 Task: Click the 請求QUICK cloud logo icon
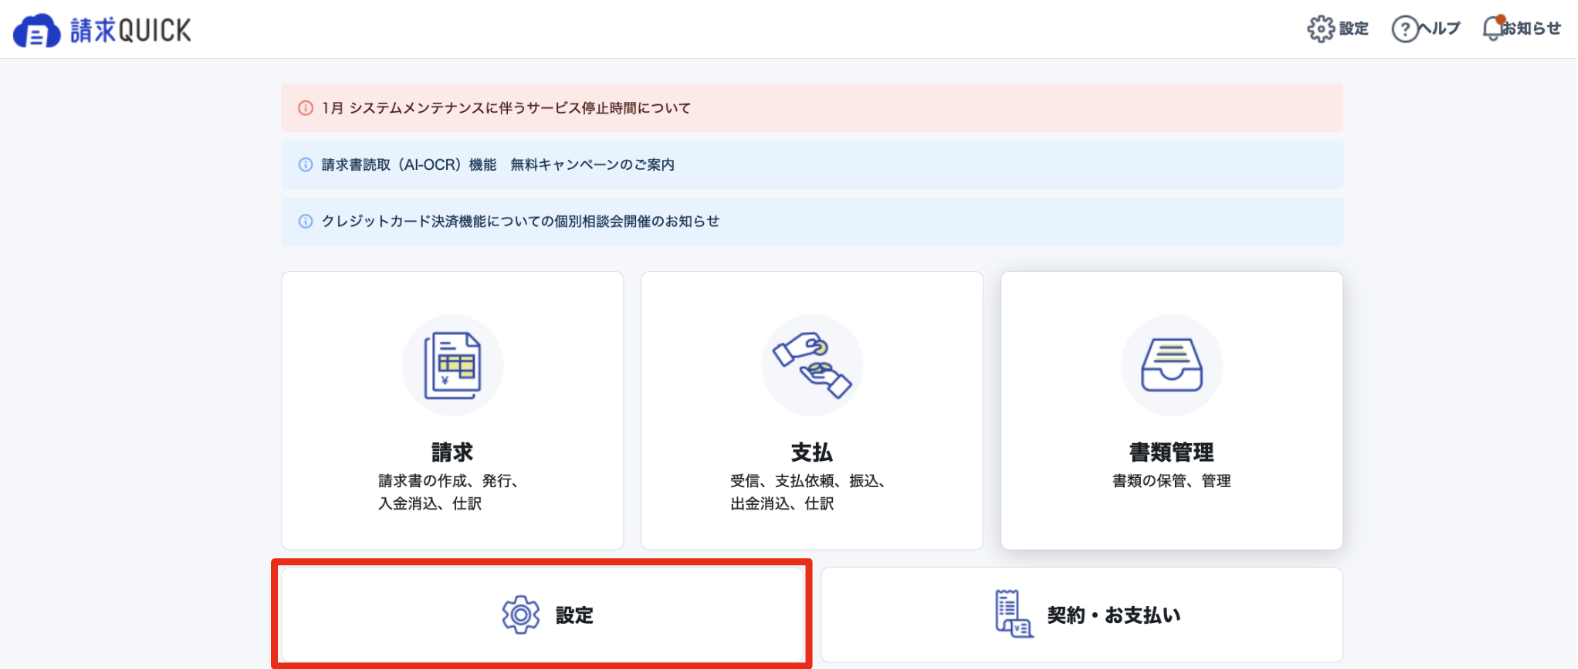(x=37, y=31)
